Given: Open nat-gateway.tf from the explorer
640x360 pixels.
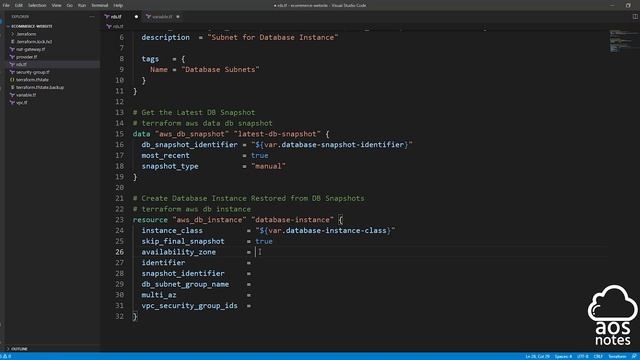Looking at the screenshot, I should (31, 49).
